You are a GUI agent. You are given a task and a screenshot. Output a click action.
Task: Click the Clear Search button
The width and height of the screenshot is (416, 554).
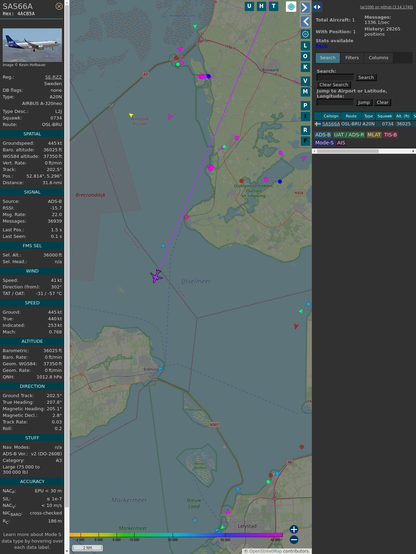click(x=334, y=85)
